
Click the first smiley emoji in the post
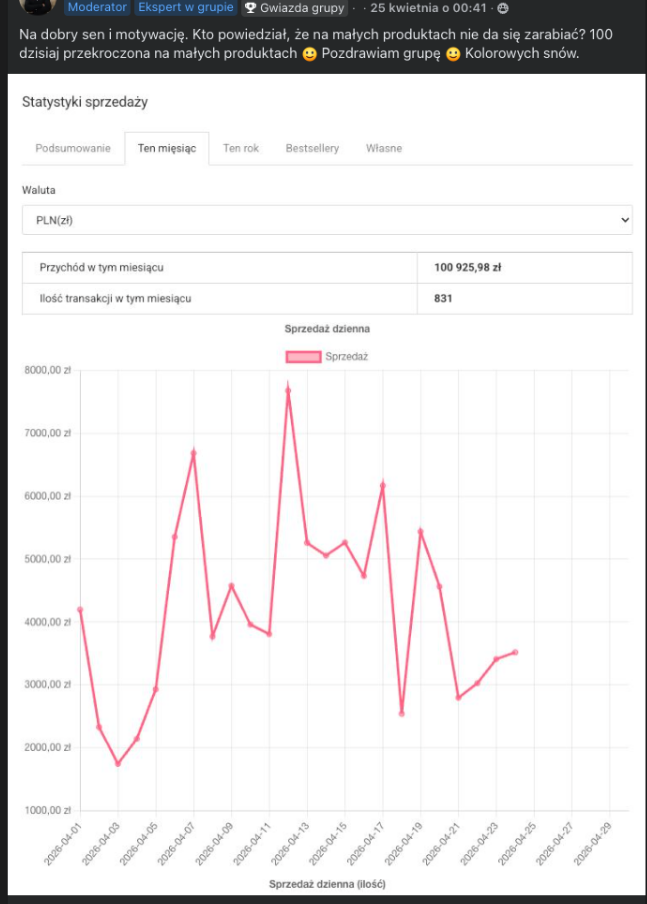pos(310,54)
